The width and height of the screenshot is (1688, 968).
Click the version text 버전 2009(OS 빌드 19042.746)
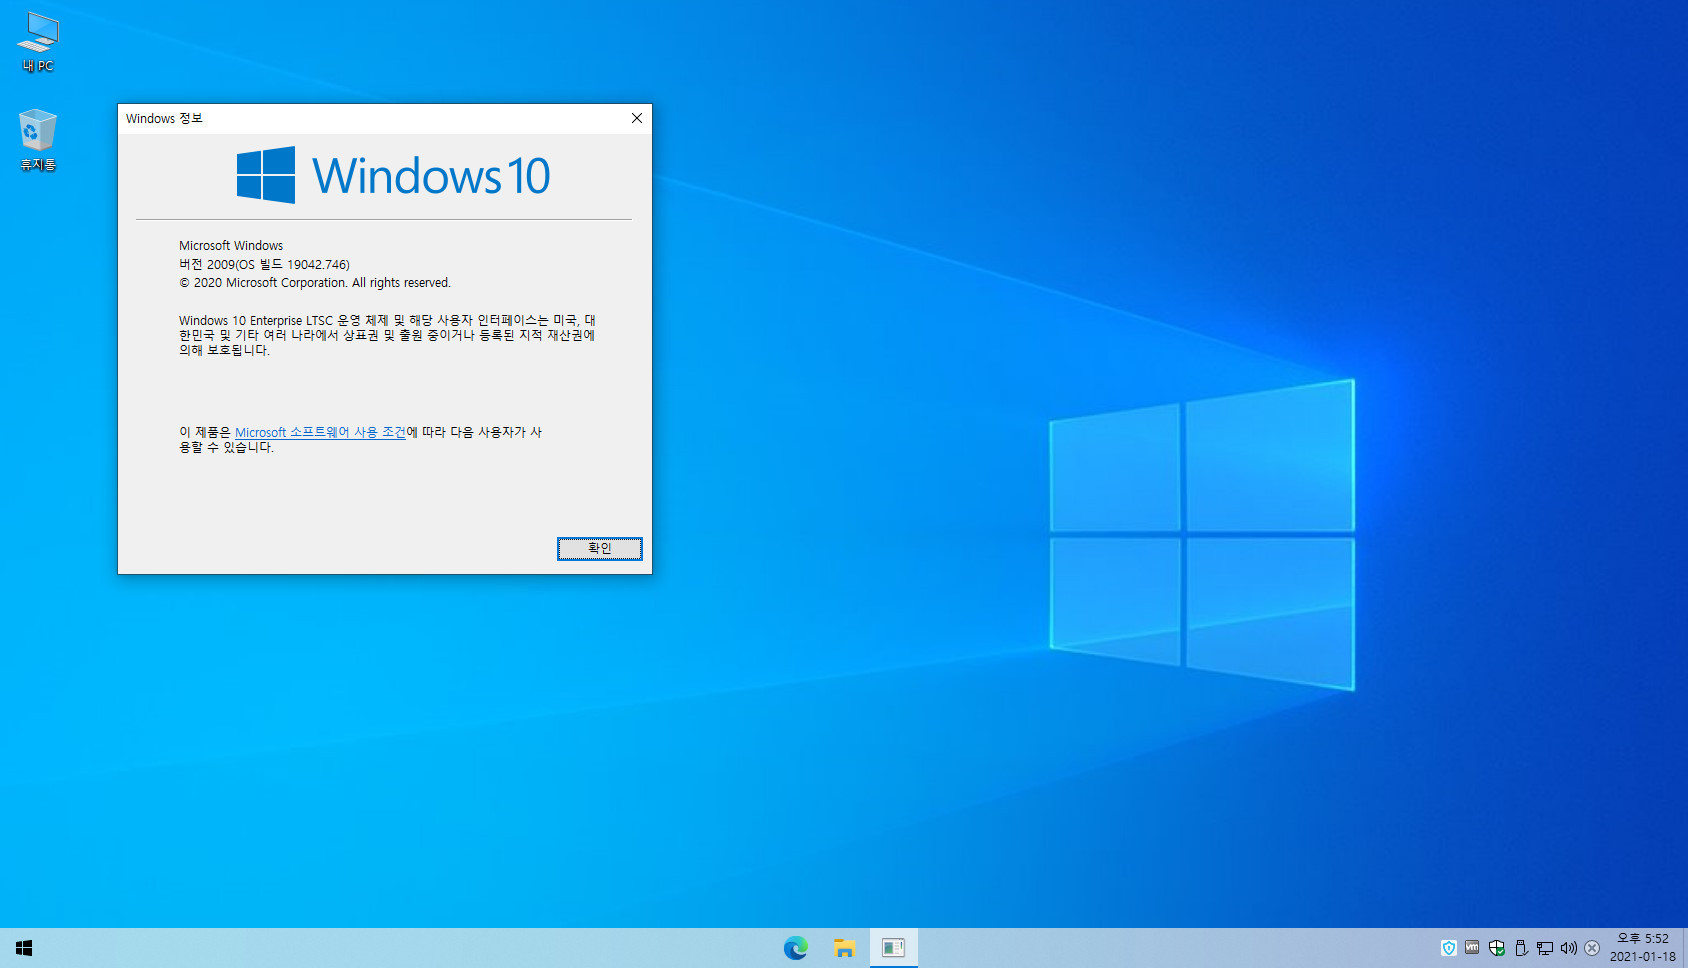tap(264, 264)
